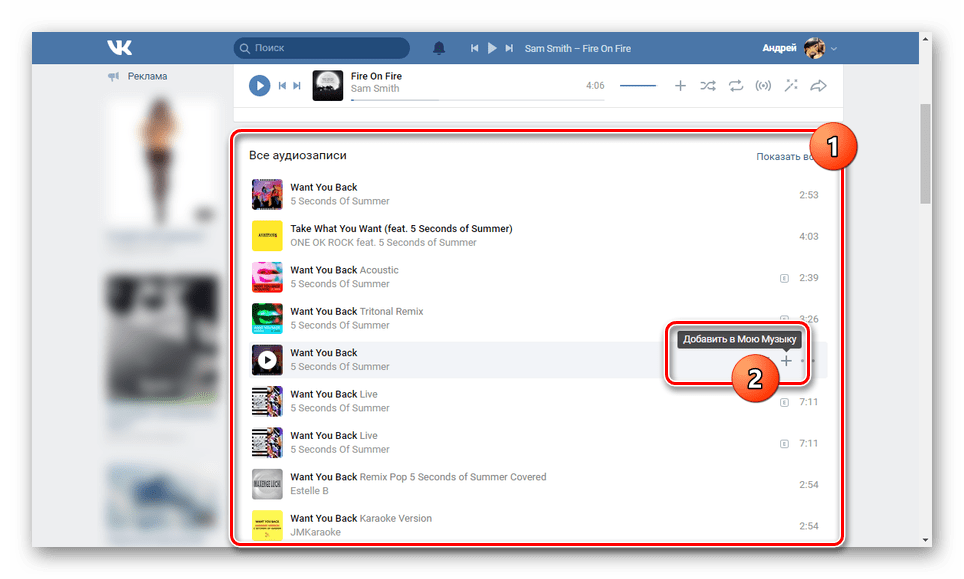Click the 4:06 time in the player

[x=595, y=85]
